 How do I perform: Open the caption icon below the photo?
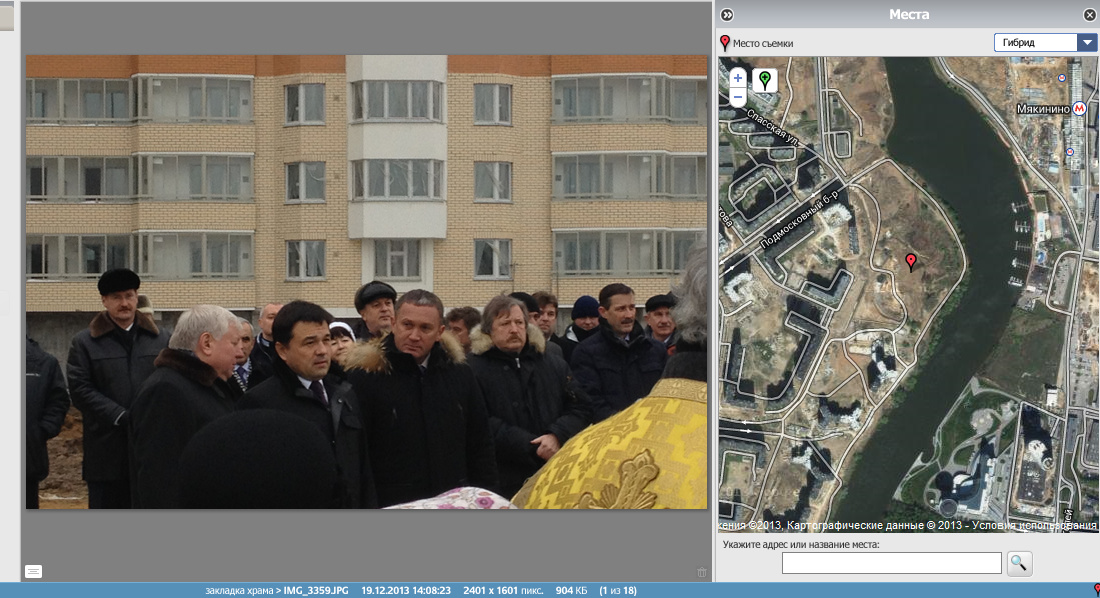(33, 571)
